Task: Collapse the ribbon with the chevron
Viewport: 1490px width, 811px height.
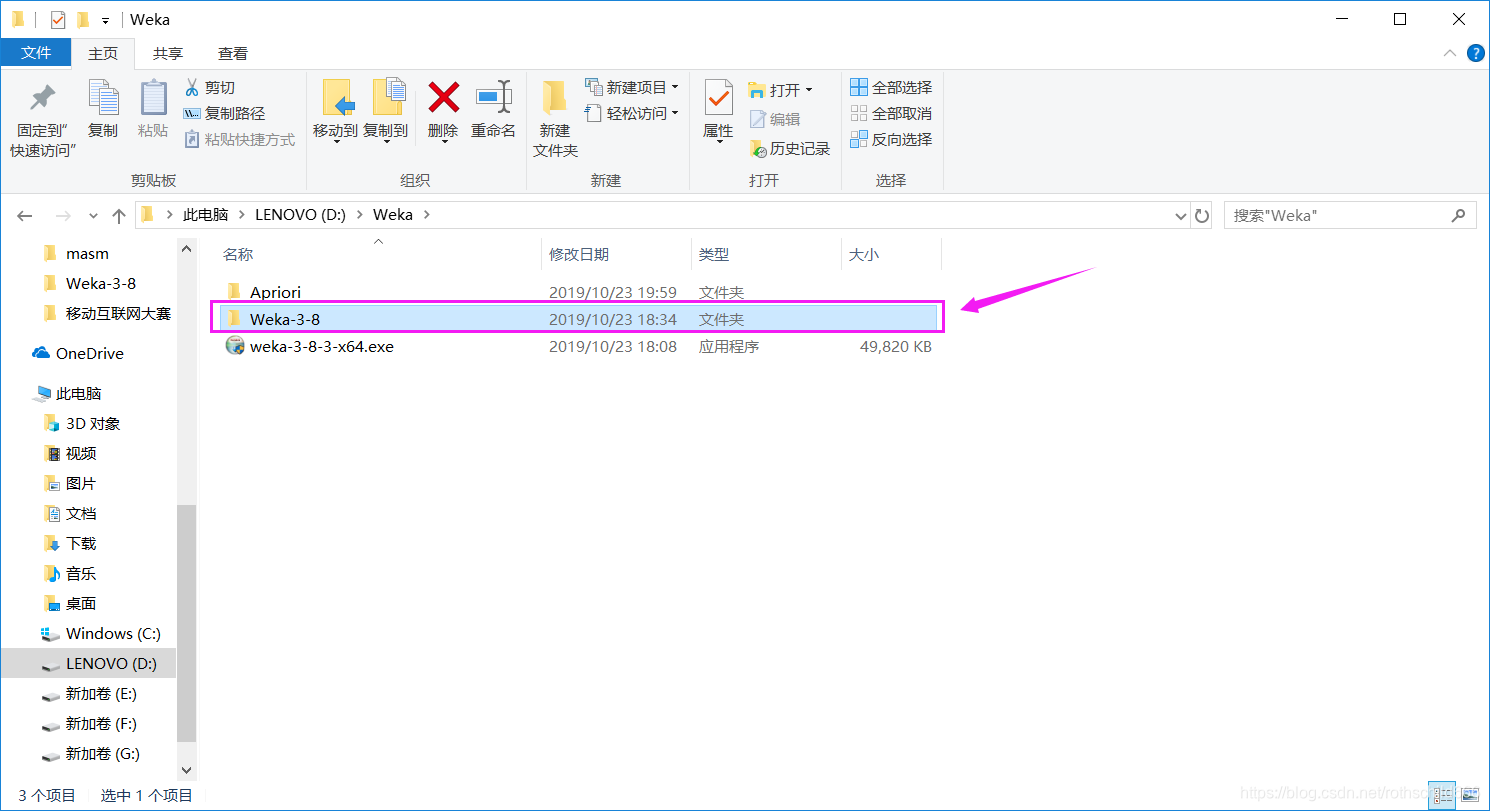Action: click(x=1448, y=53)
